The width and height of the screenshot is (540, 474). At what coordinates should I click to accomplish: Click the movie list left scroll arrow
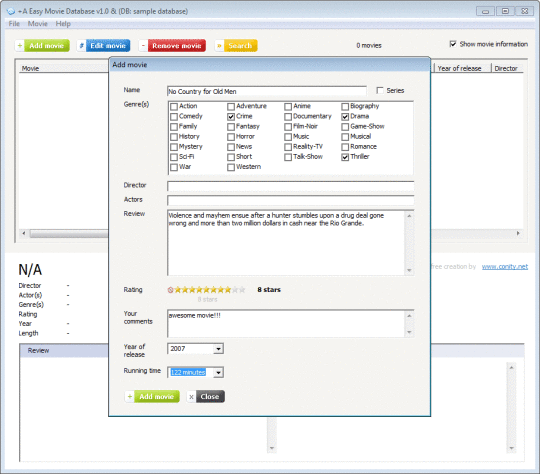coord(24,233)
